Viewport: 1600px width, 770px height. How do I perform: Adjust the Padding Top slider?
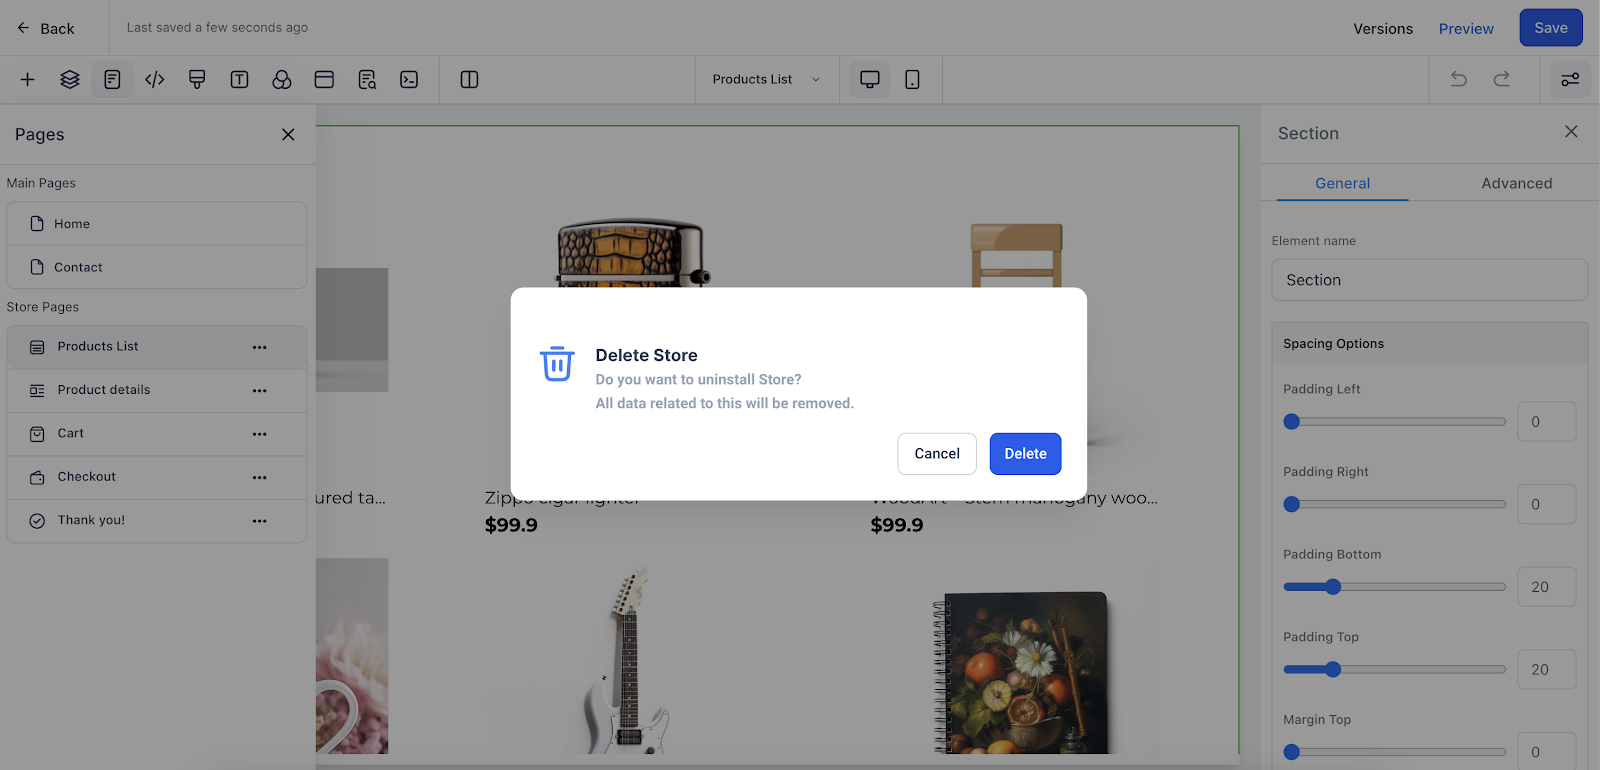coord(1394,670)
